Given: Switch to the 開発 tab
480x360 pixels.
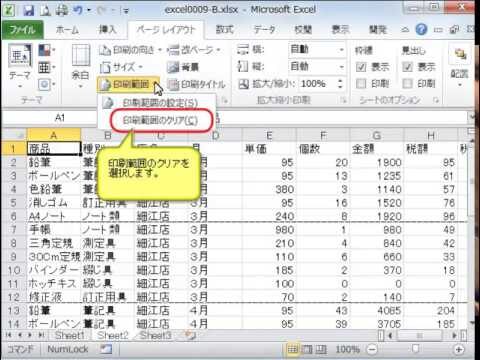Looking at the screenshot, I should click(377, 30).
